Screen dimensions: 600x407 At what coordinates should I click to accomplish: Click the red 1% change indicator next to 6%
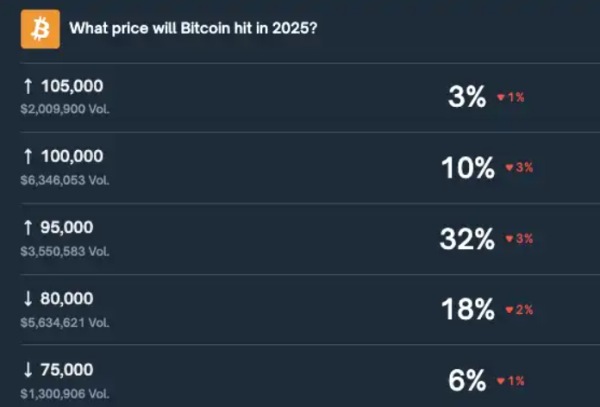511,381
